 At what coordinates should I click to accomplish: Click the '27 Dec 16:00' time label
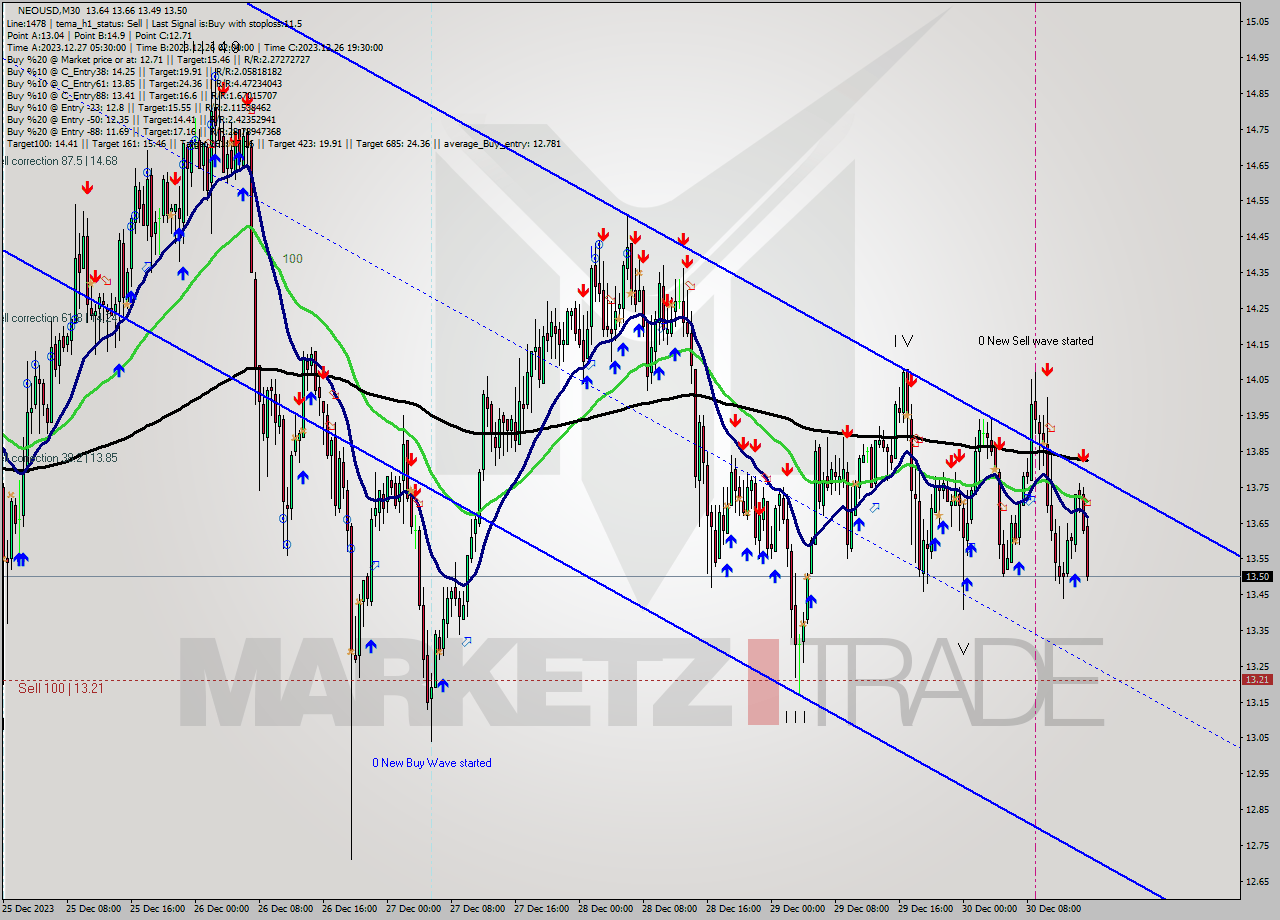(542, 909)
